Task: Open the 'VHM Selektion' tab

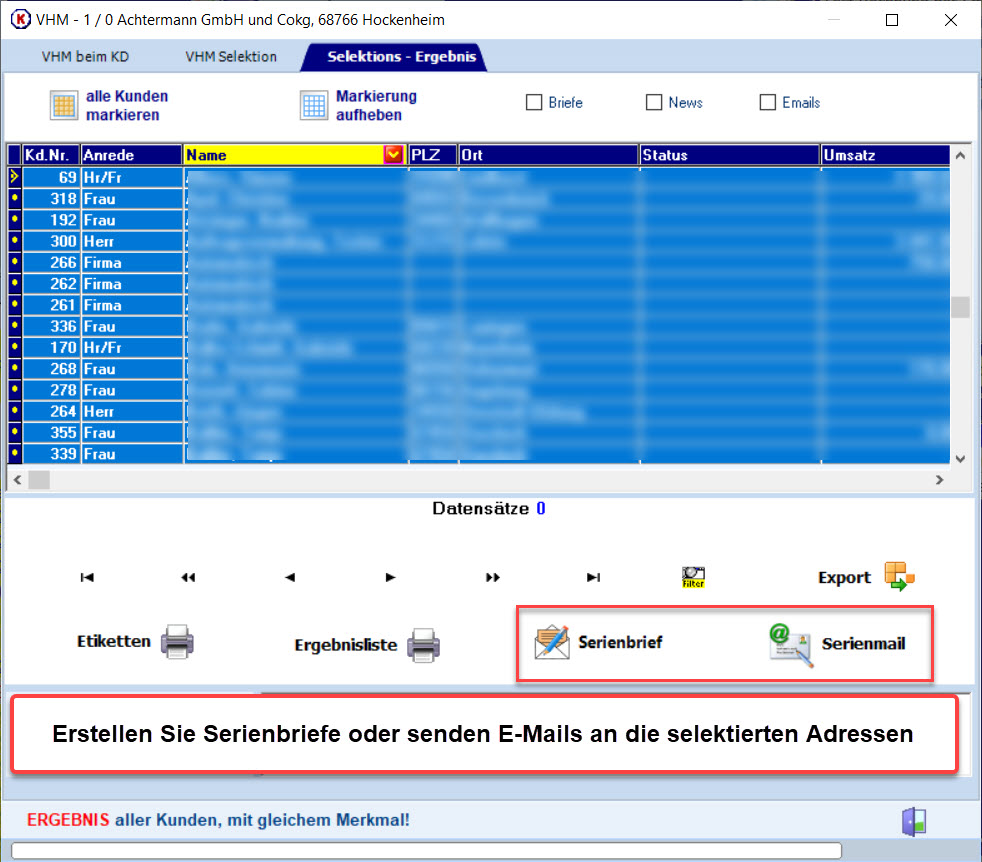Action: point(231,57)
